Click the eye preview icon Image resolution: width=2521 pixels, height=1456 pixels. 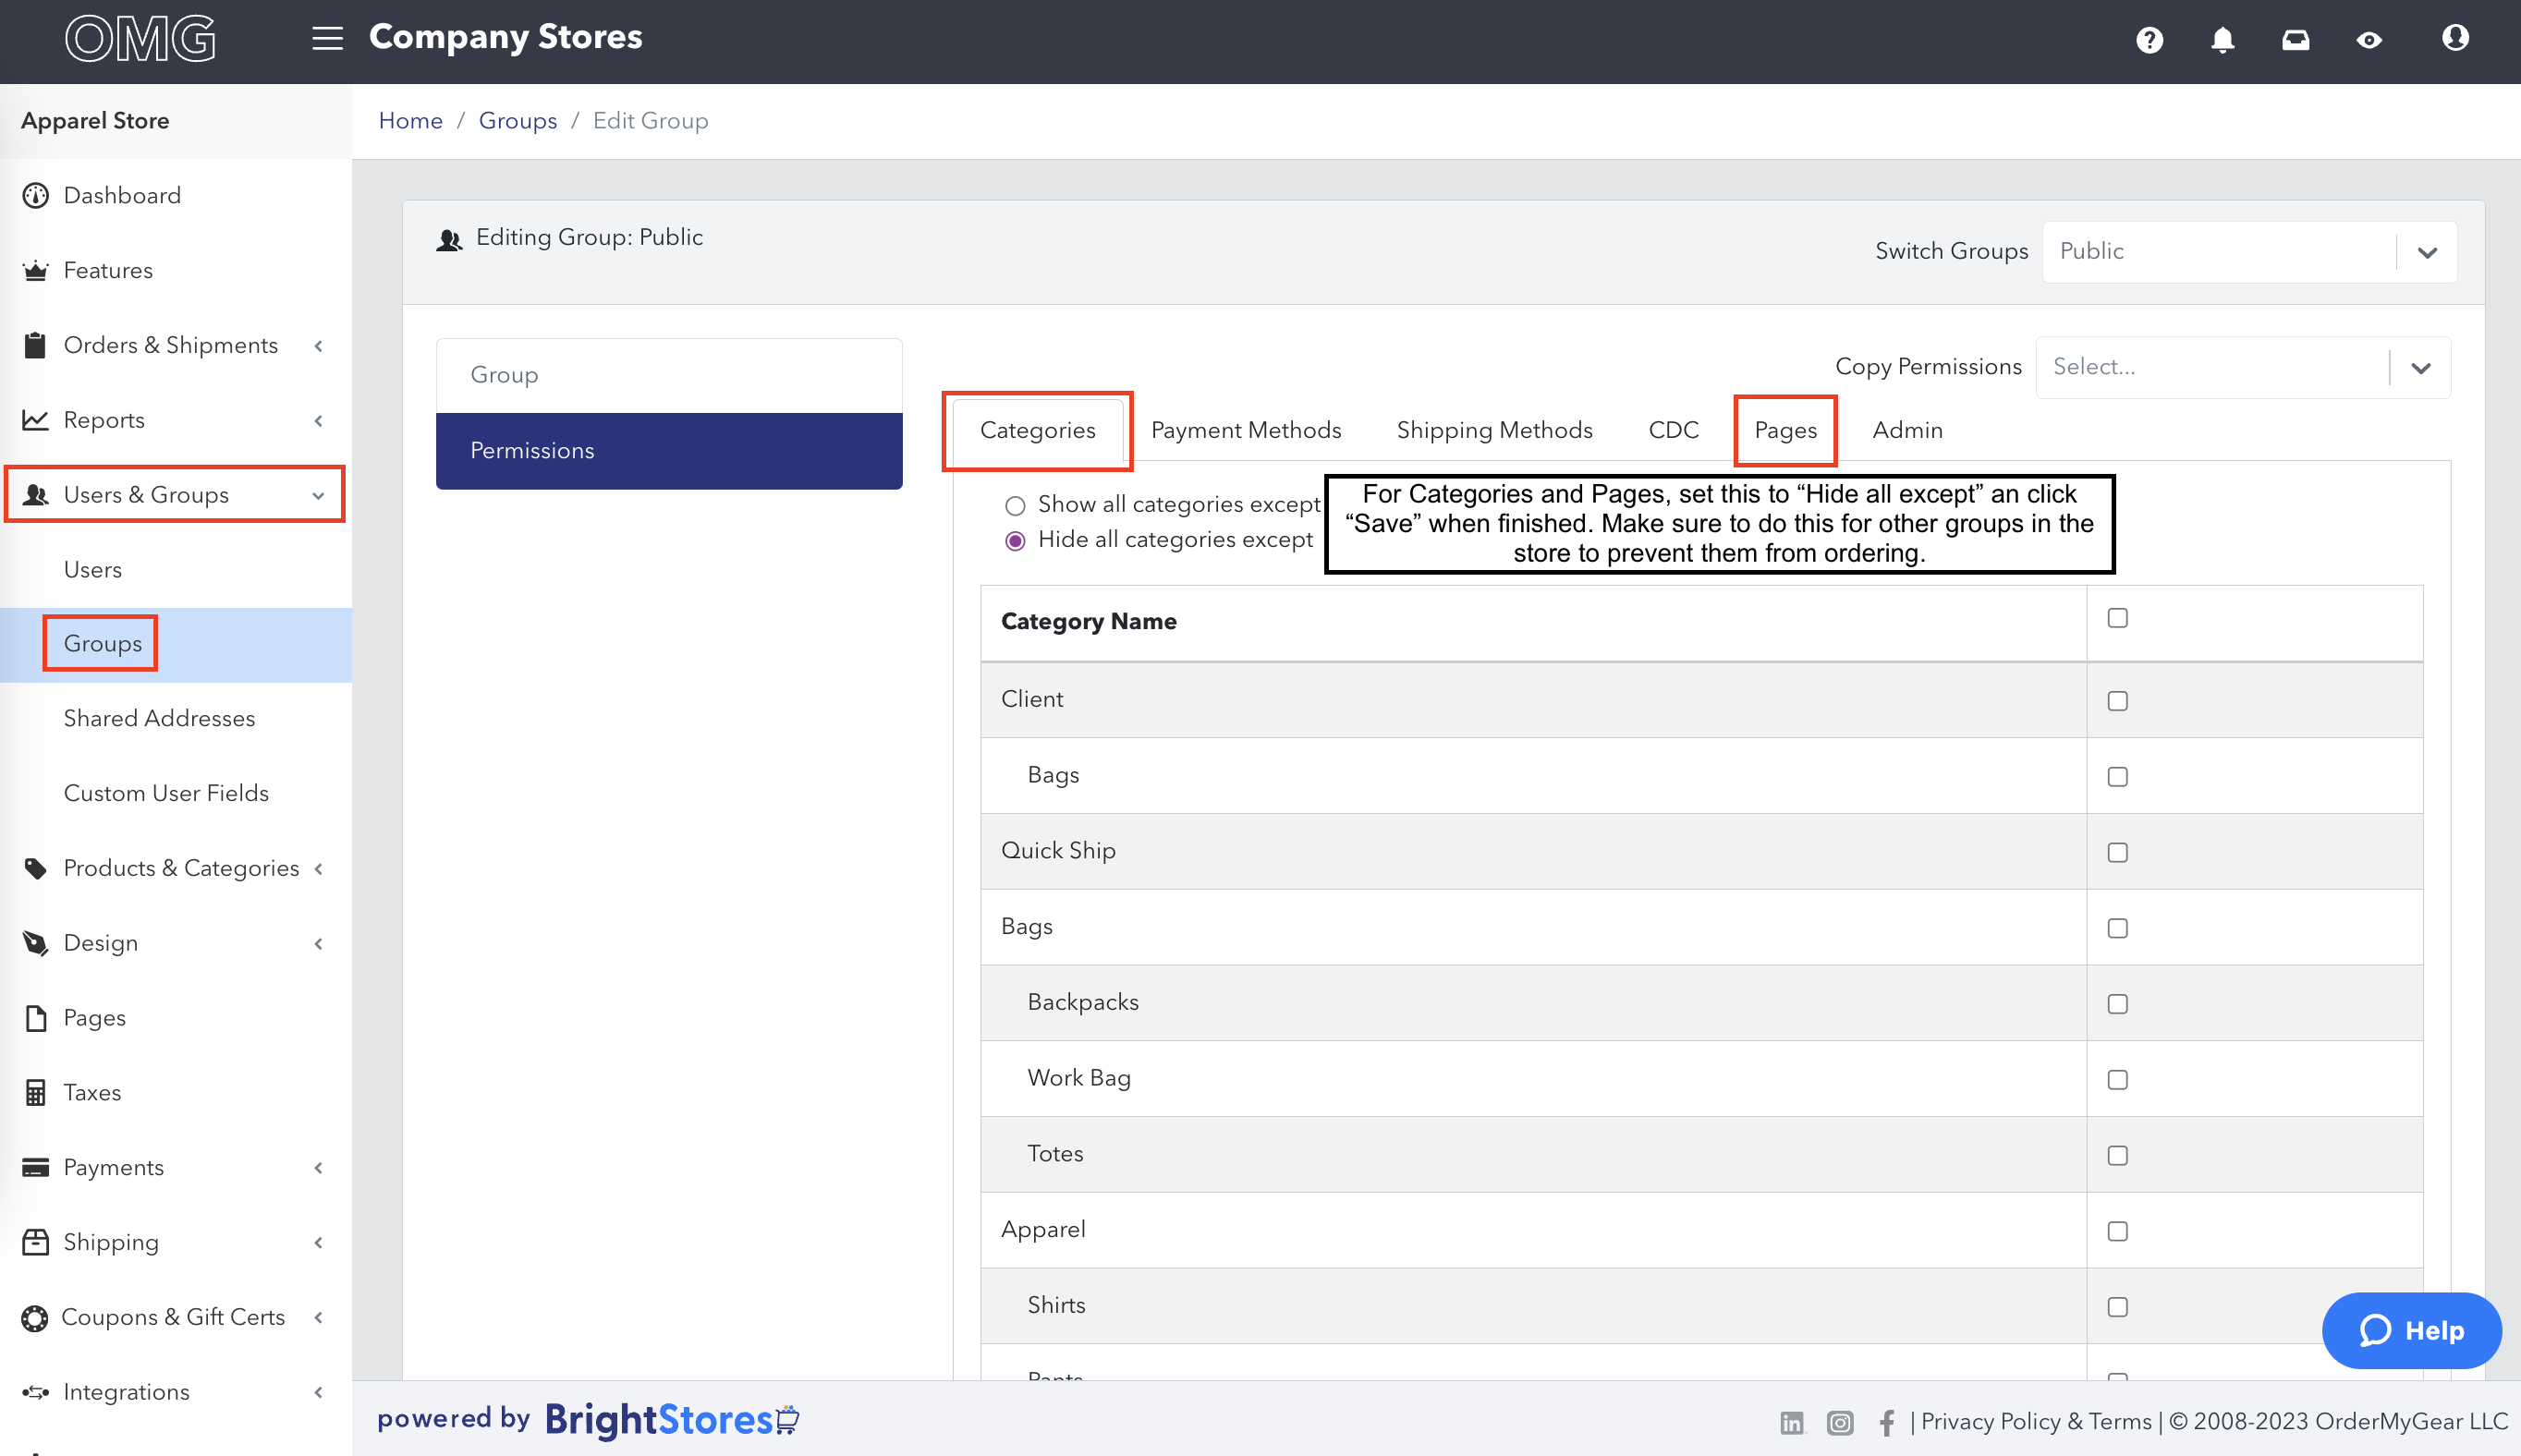click(x=2368, y=40)
